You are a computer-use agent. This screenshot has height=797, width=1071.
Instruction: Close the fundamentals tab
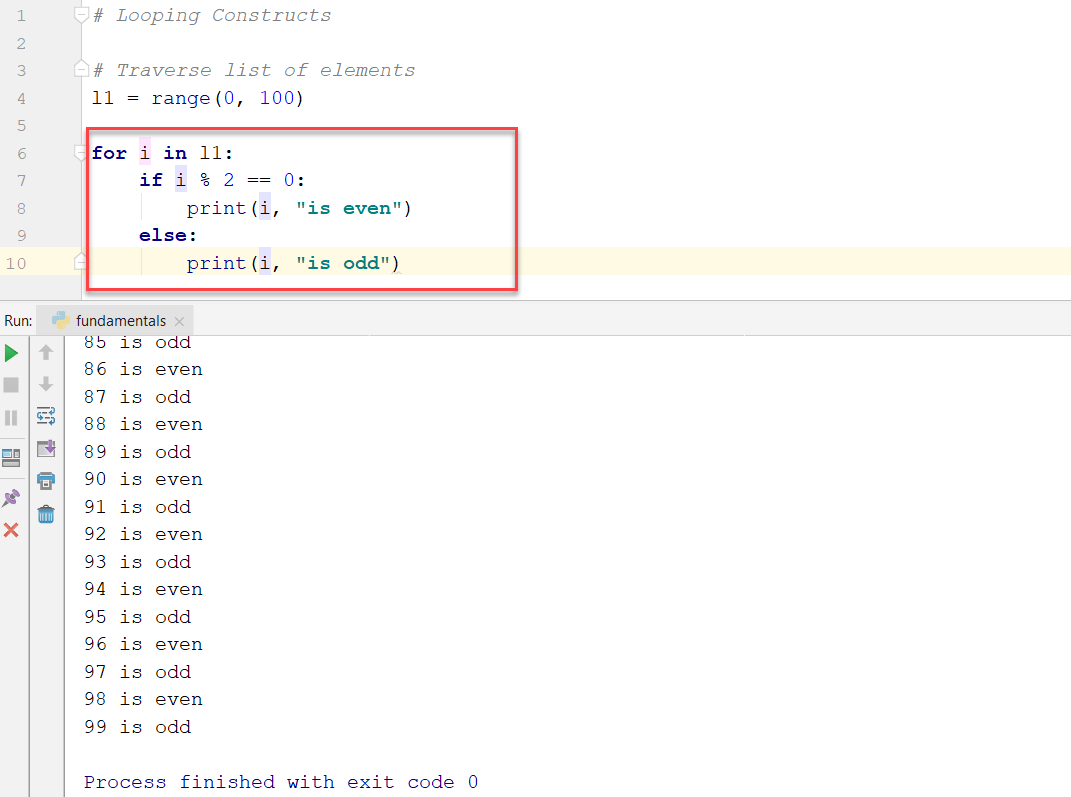pyautogui.click(x=179, y=321)
